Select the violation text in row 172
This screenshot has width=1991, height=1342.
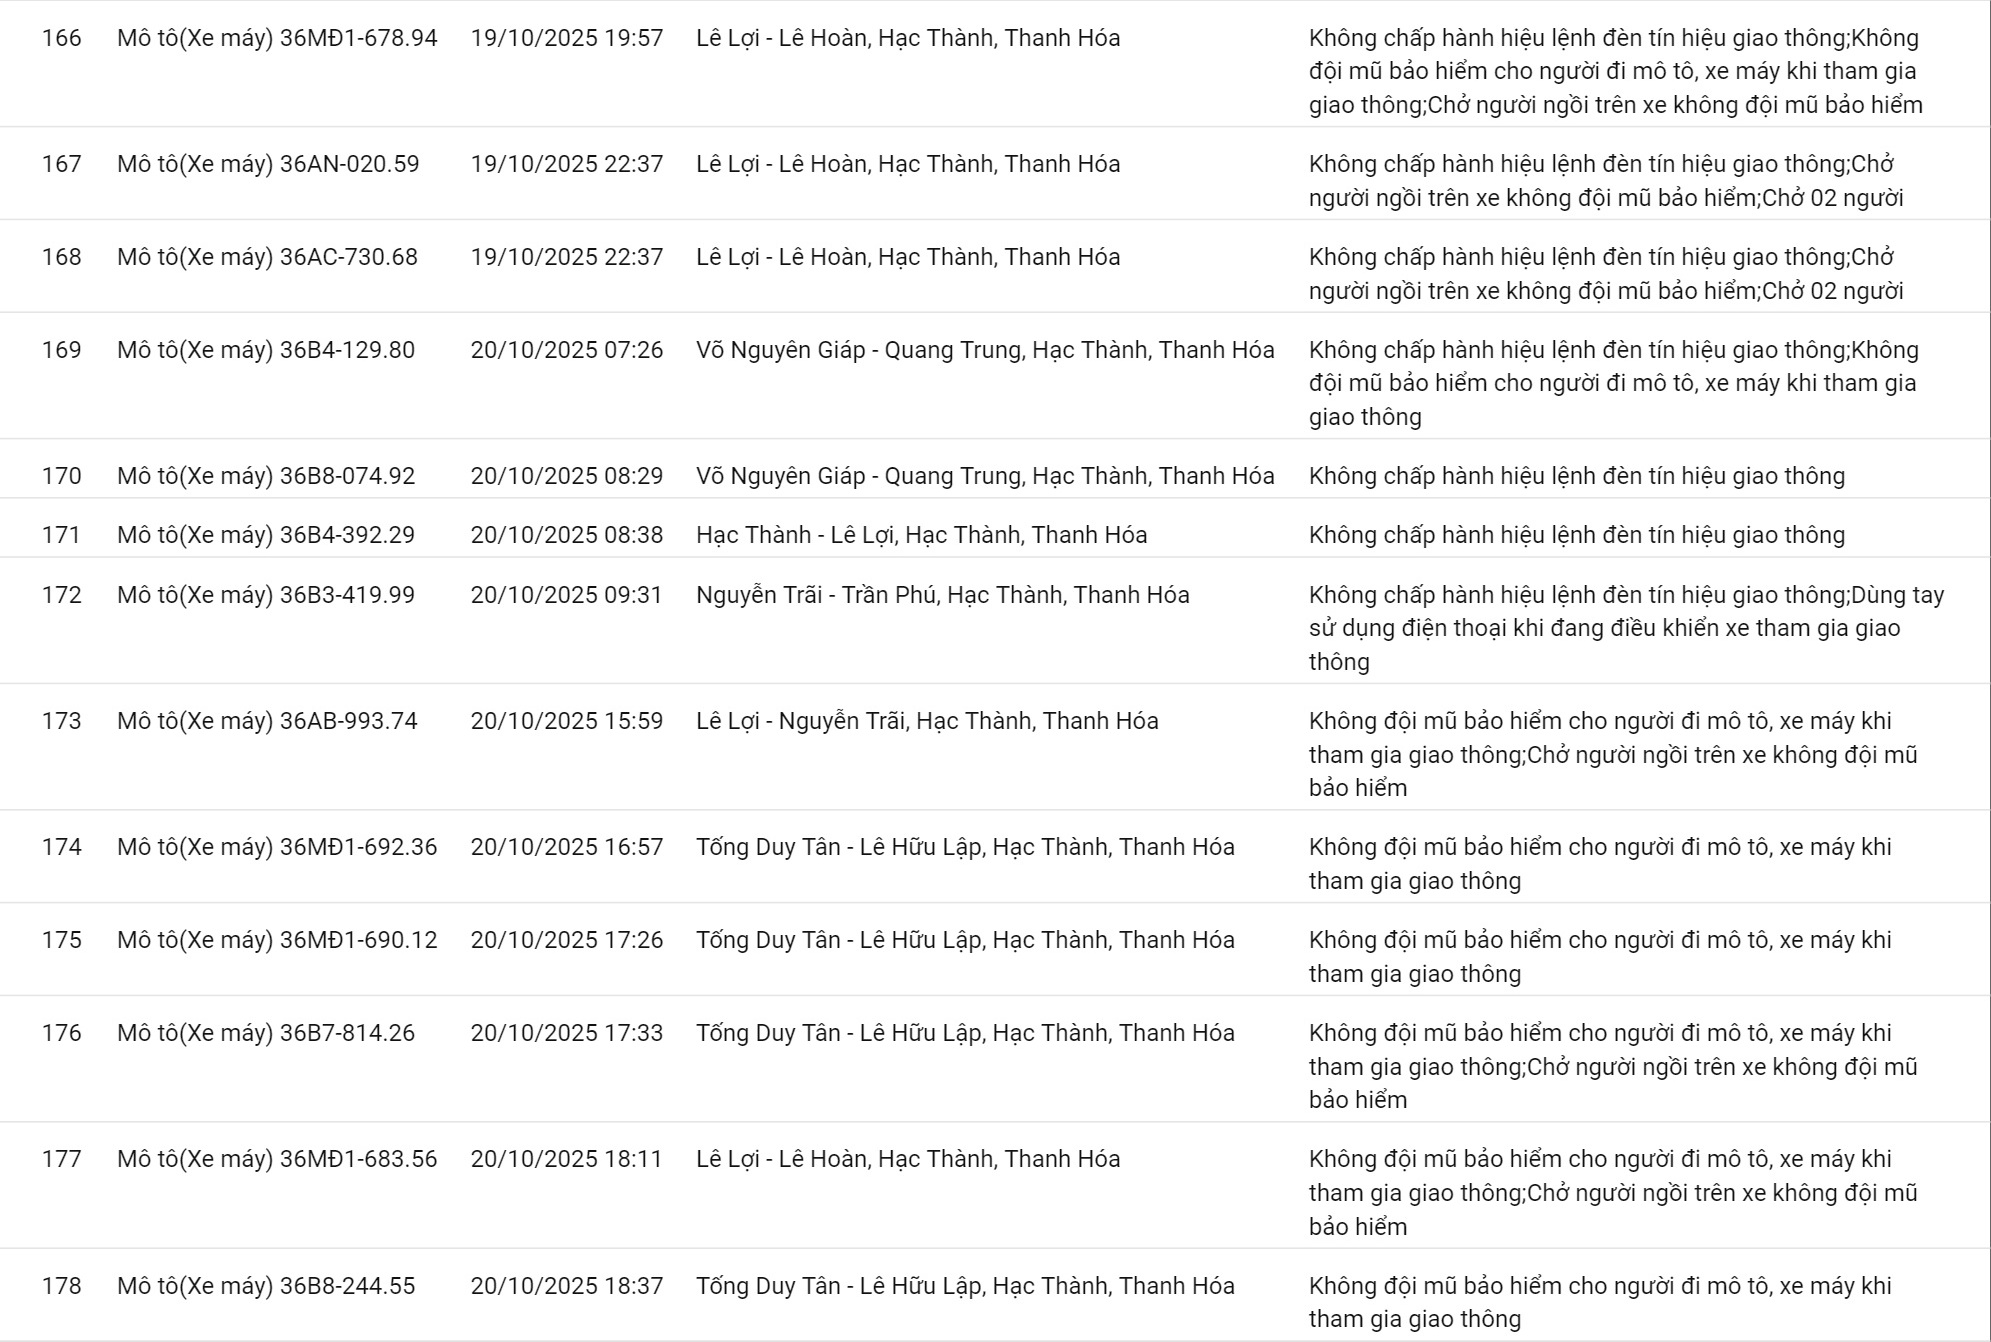[1626, 628]
